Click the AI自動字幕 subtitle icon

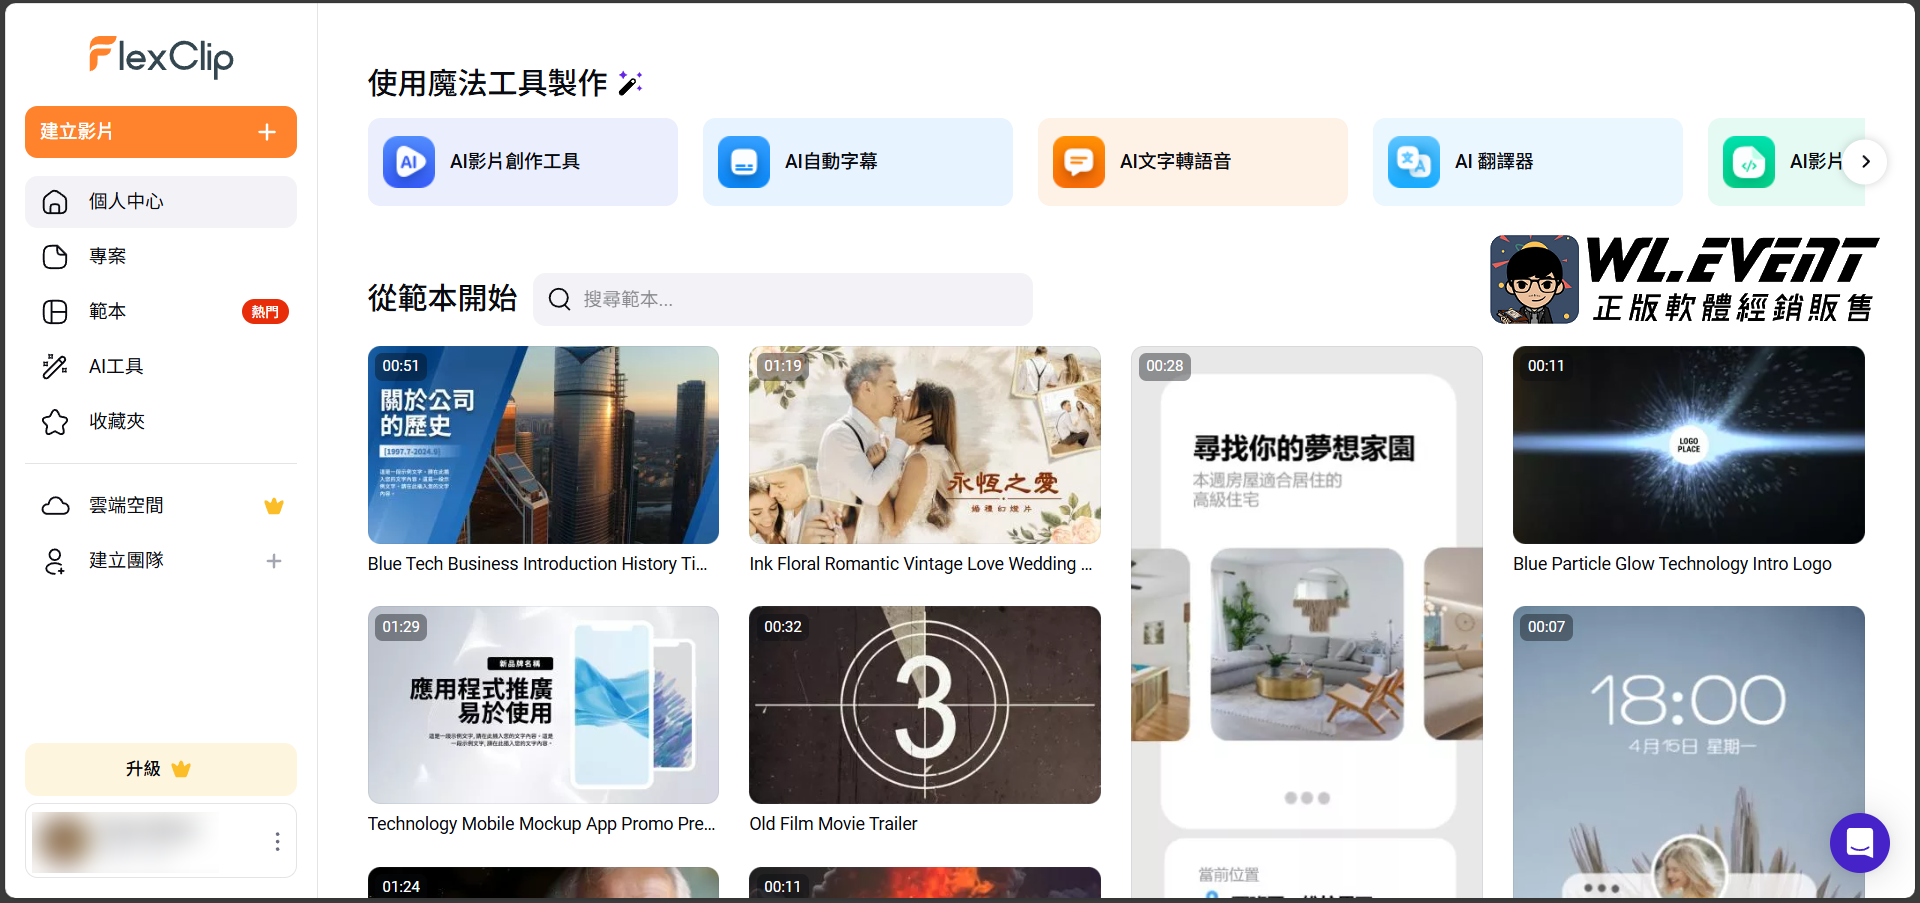pyautogui.click(x=744, y=162)
